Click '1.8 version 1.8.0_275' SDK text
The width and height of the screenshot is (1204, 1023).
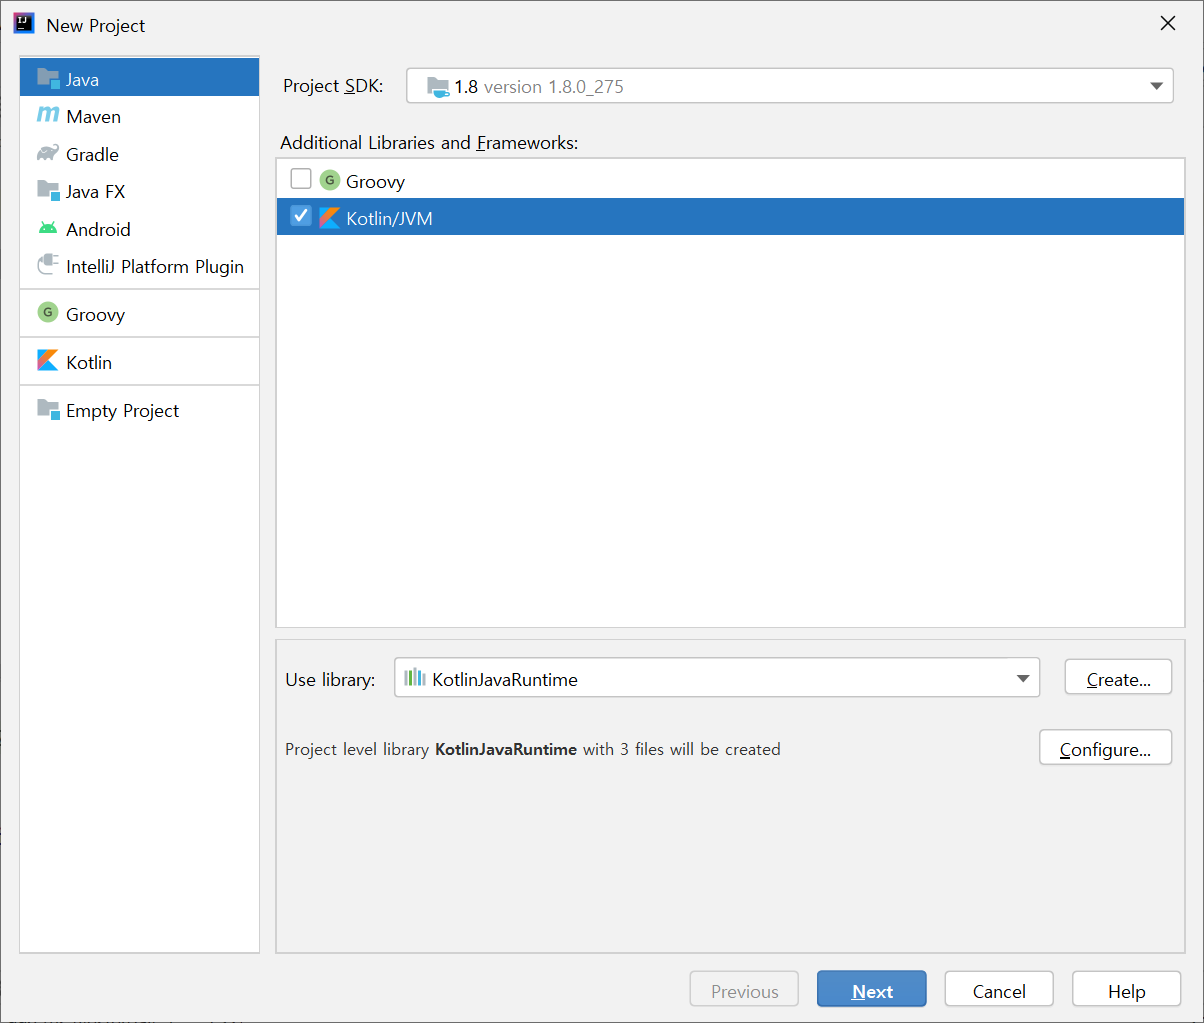tap(539, 87)
